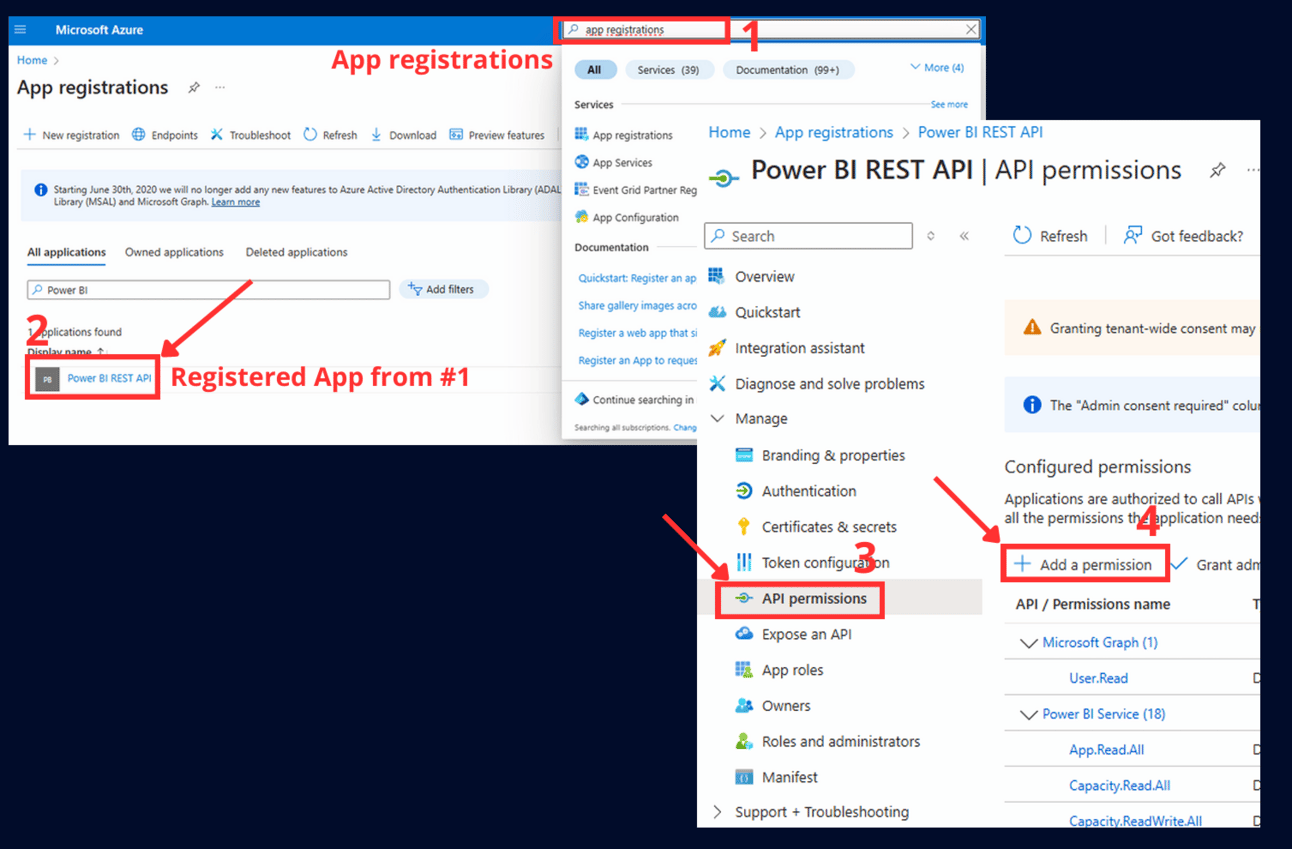Collapse the Microsoft Graph (1) permissions group

(x=1028, y=643)
